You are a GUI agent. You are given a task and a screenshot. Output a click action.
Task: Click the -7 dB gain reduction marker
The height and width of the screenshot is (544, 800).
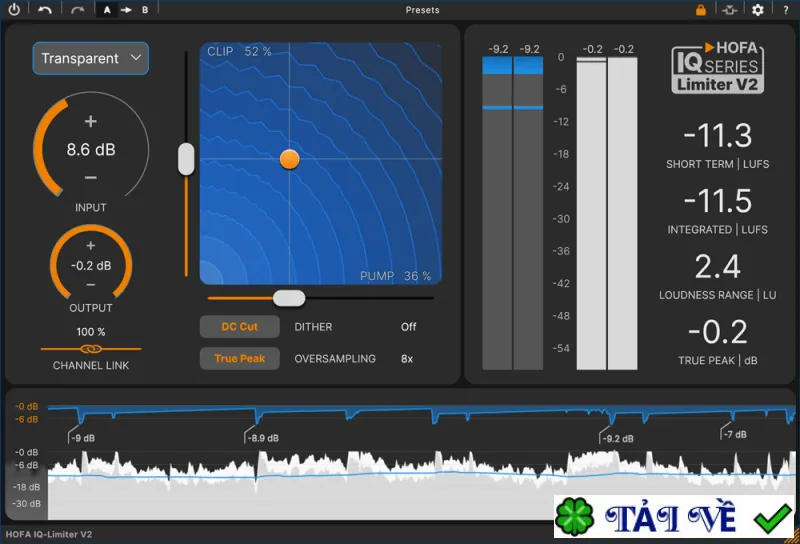735,434
